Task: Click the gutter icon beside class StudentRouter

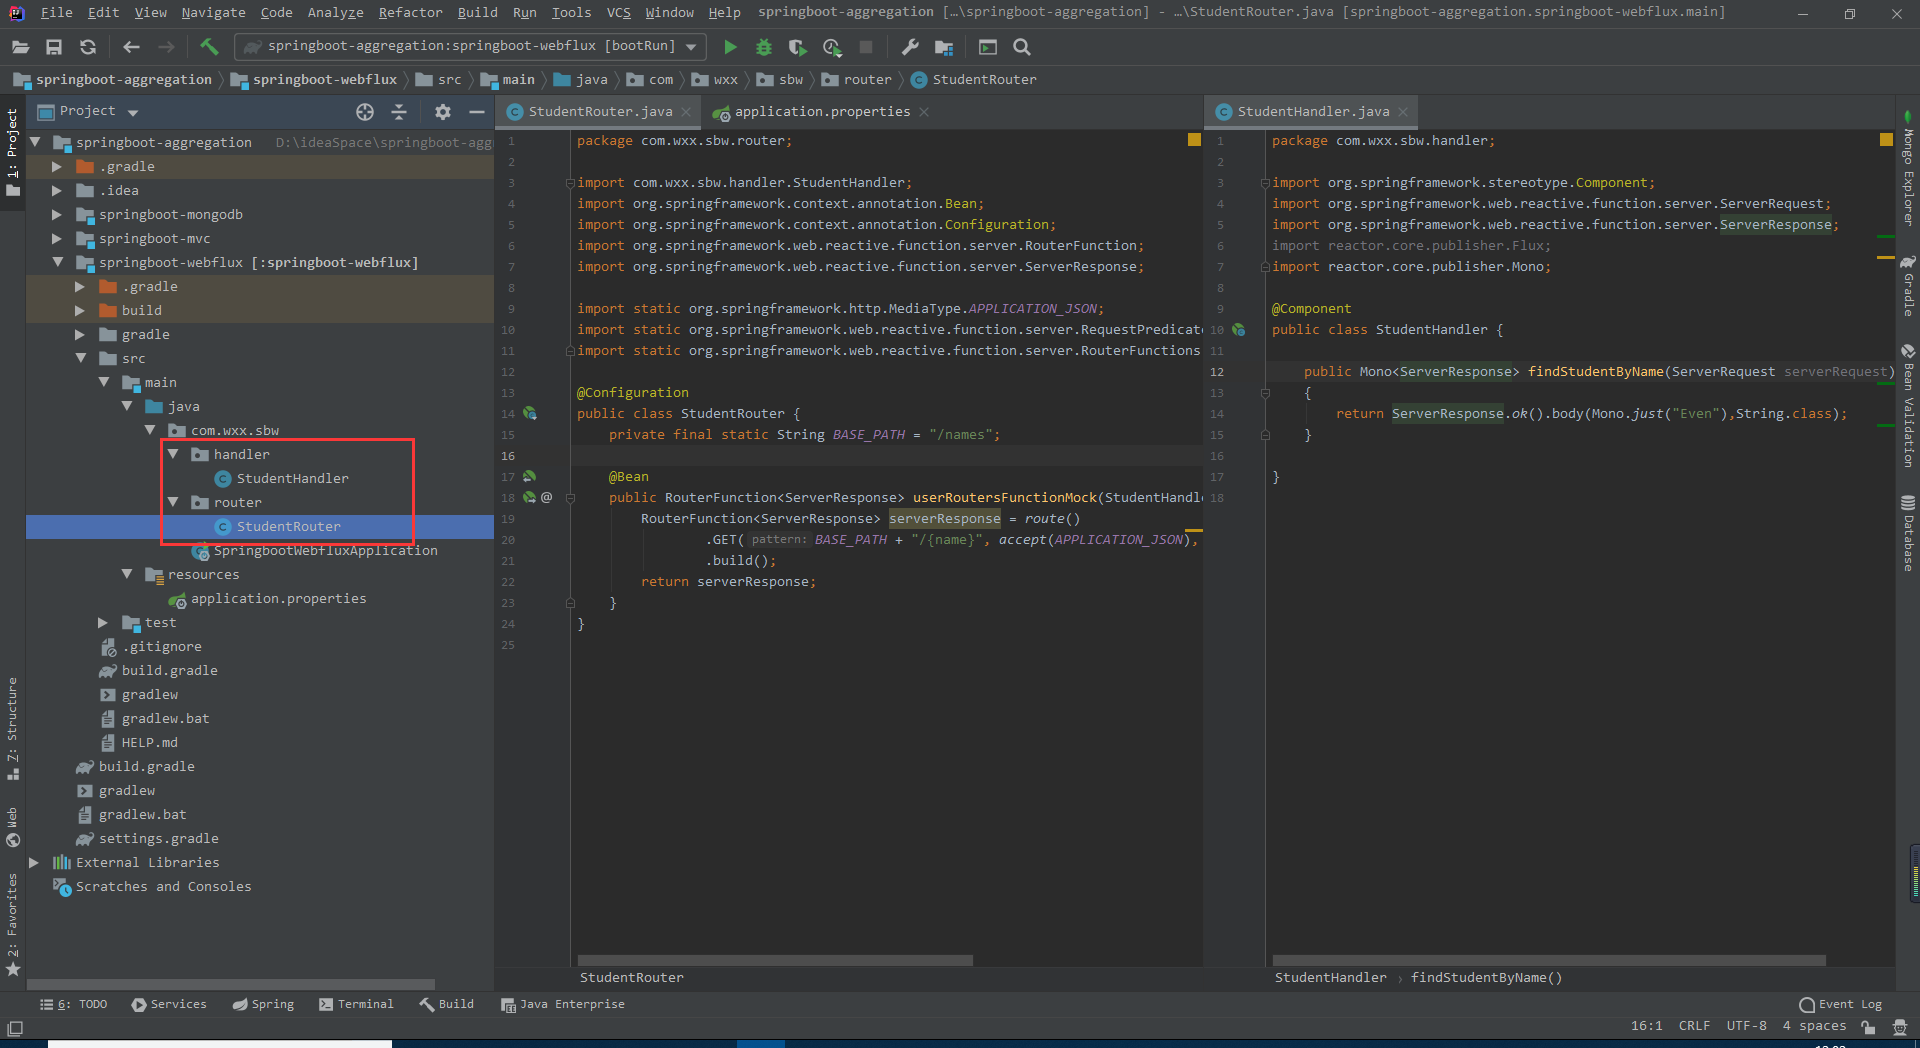Action: [x=530, y=413]
